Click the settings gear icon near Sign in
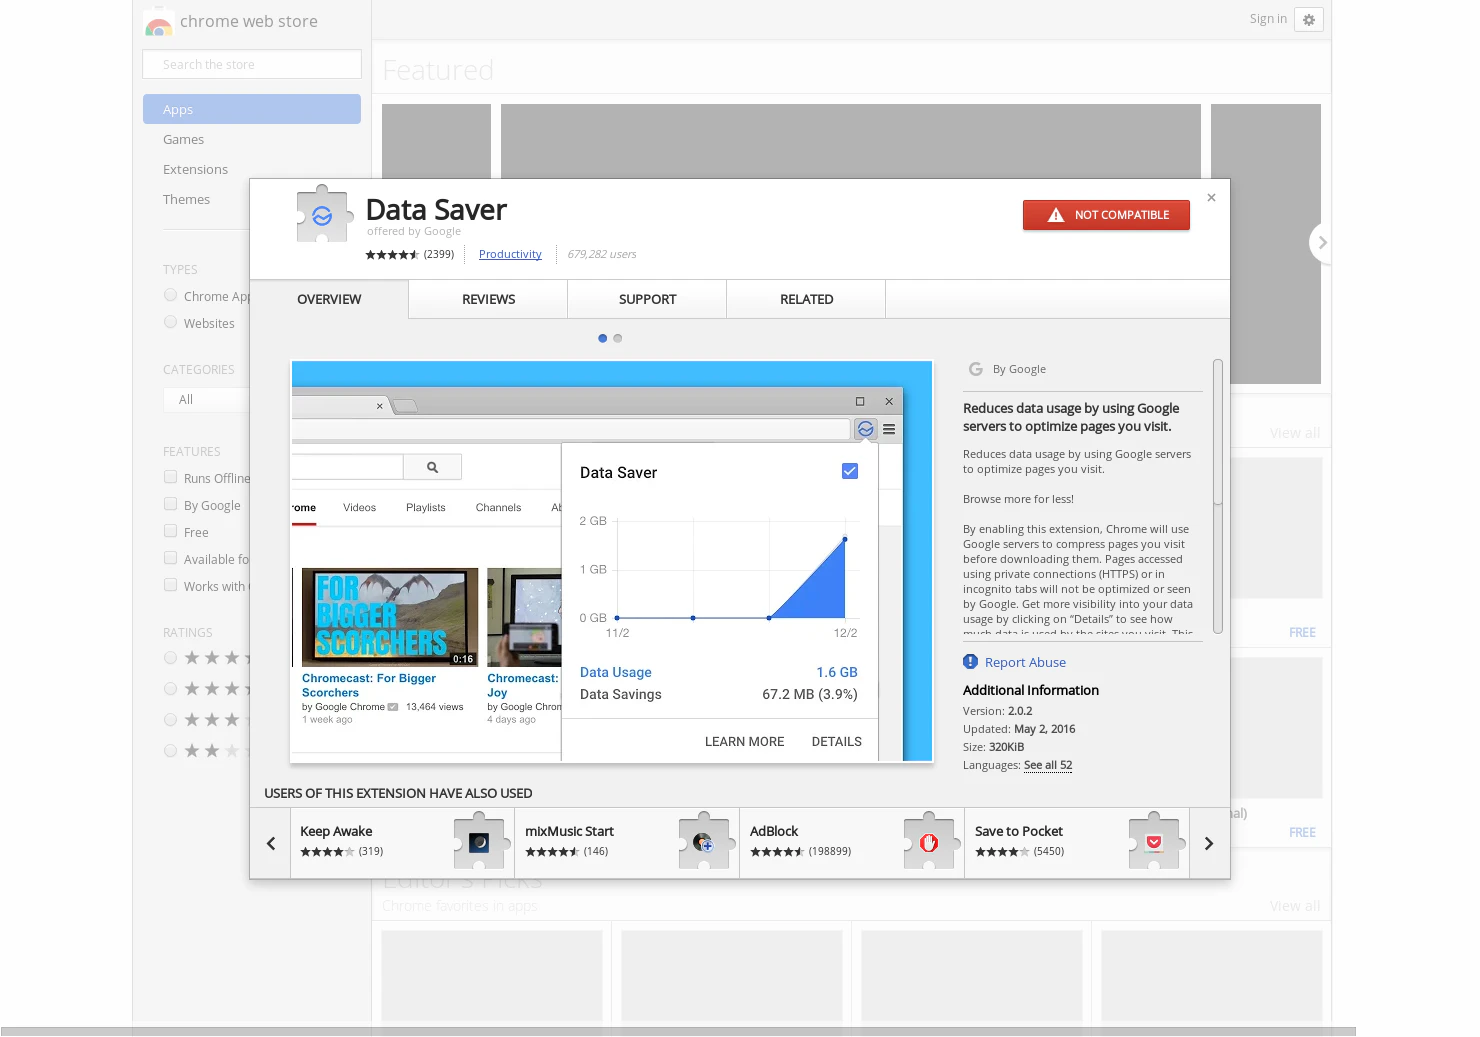This screenshot has height=1037, width=1480. pyautogui.click(x=1308, y=19)
